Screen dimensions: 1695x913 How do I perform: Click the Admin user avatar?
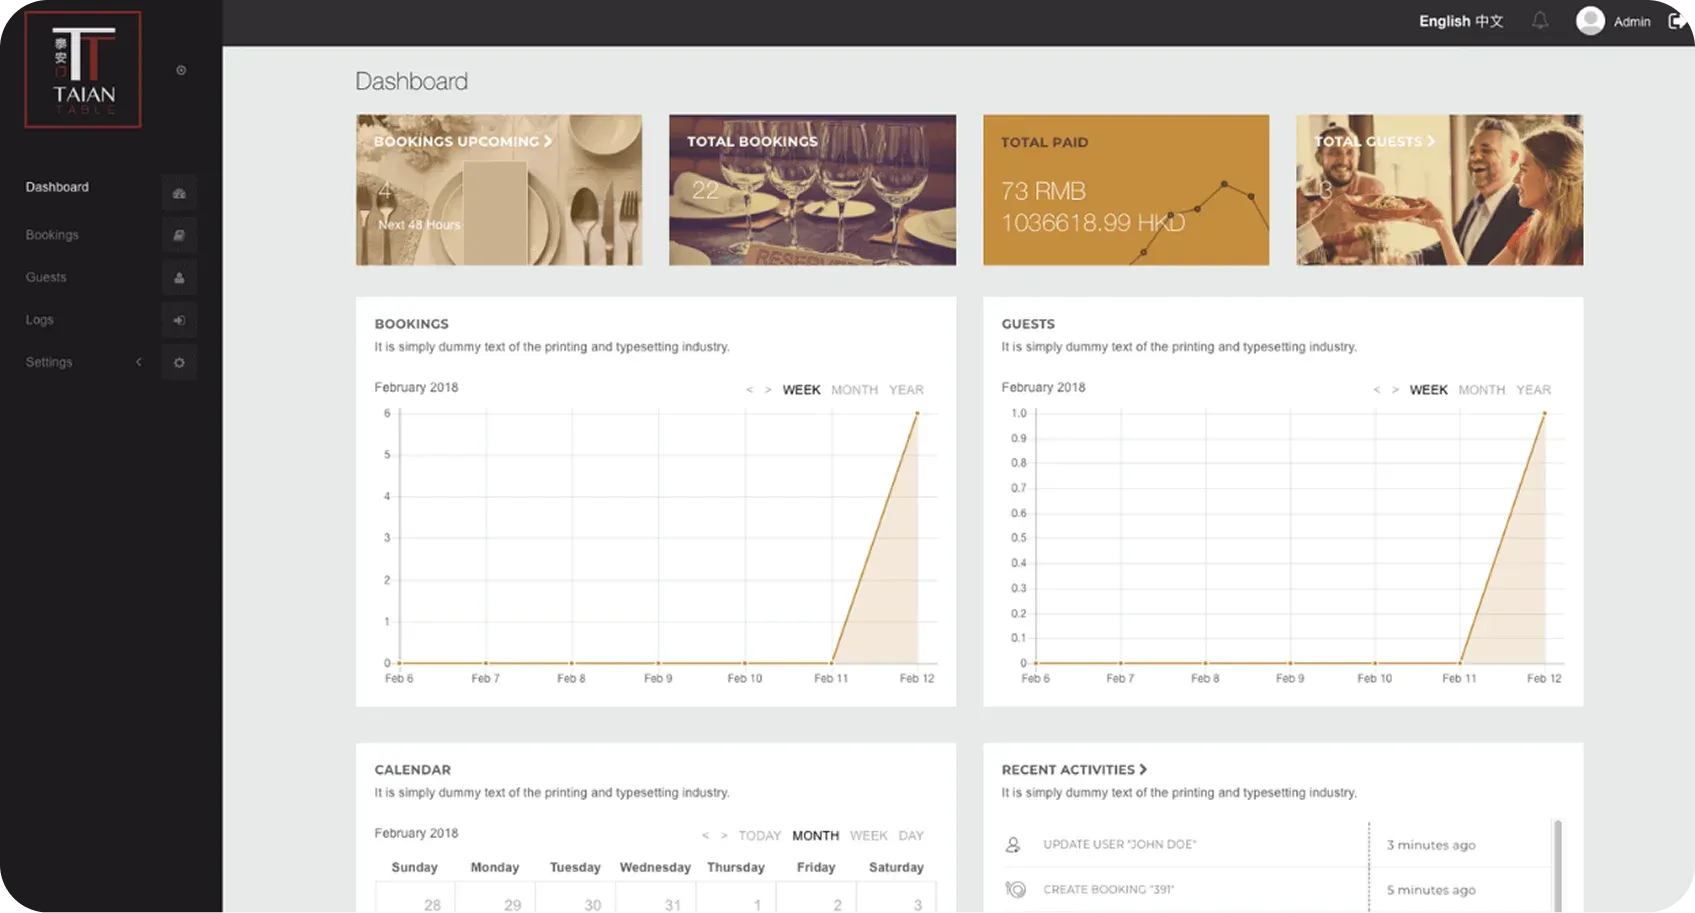tap(1590, 21)
